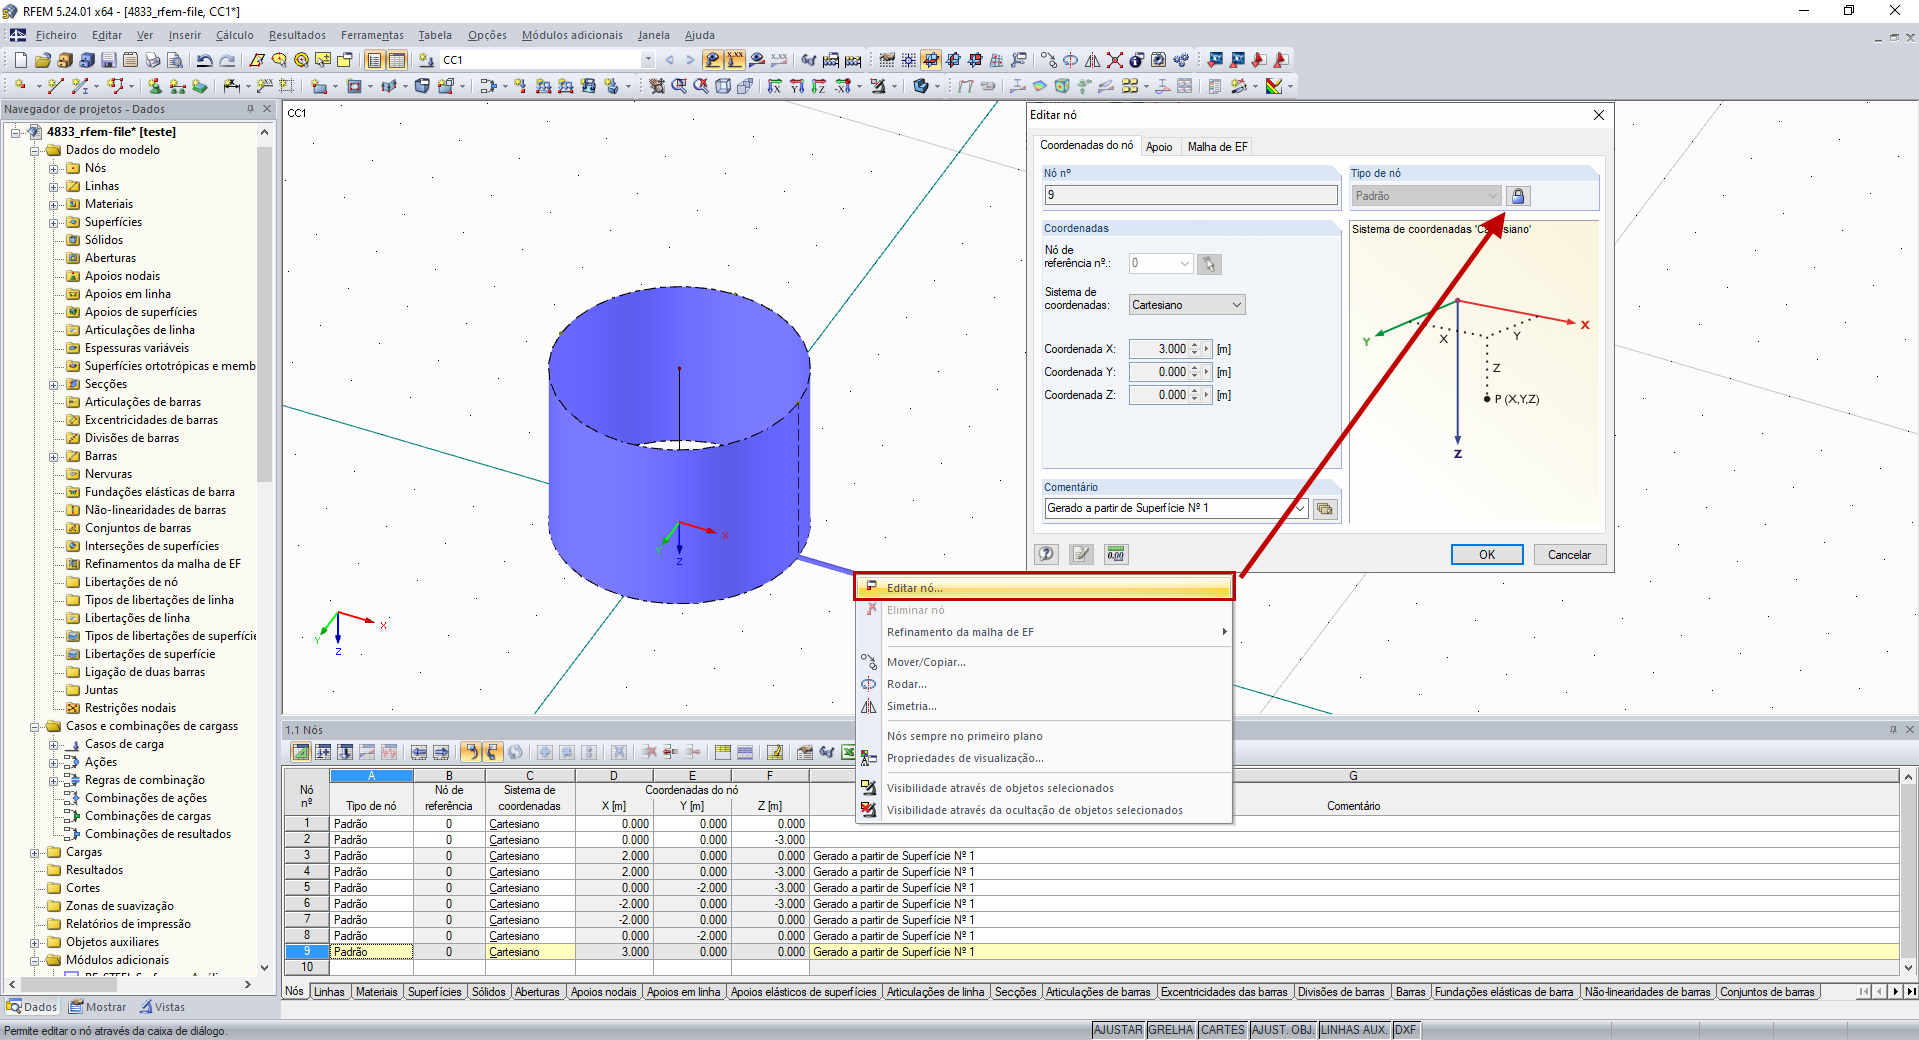Viewport: 1919px width, 1040px height.
Task: Click the new line tool icon
Action: coord(55,86)
